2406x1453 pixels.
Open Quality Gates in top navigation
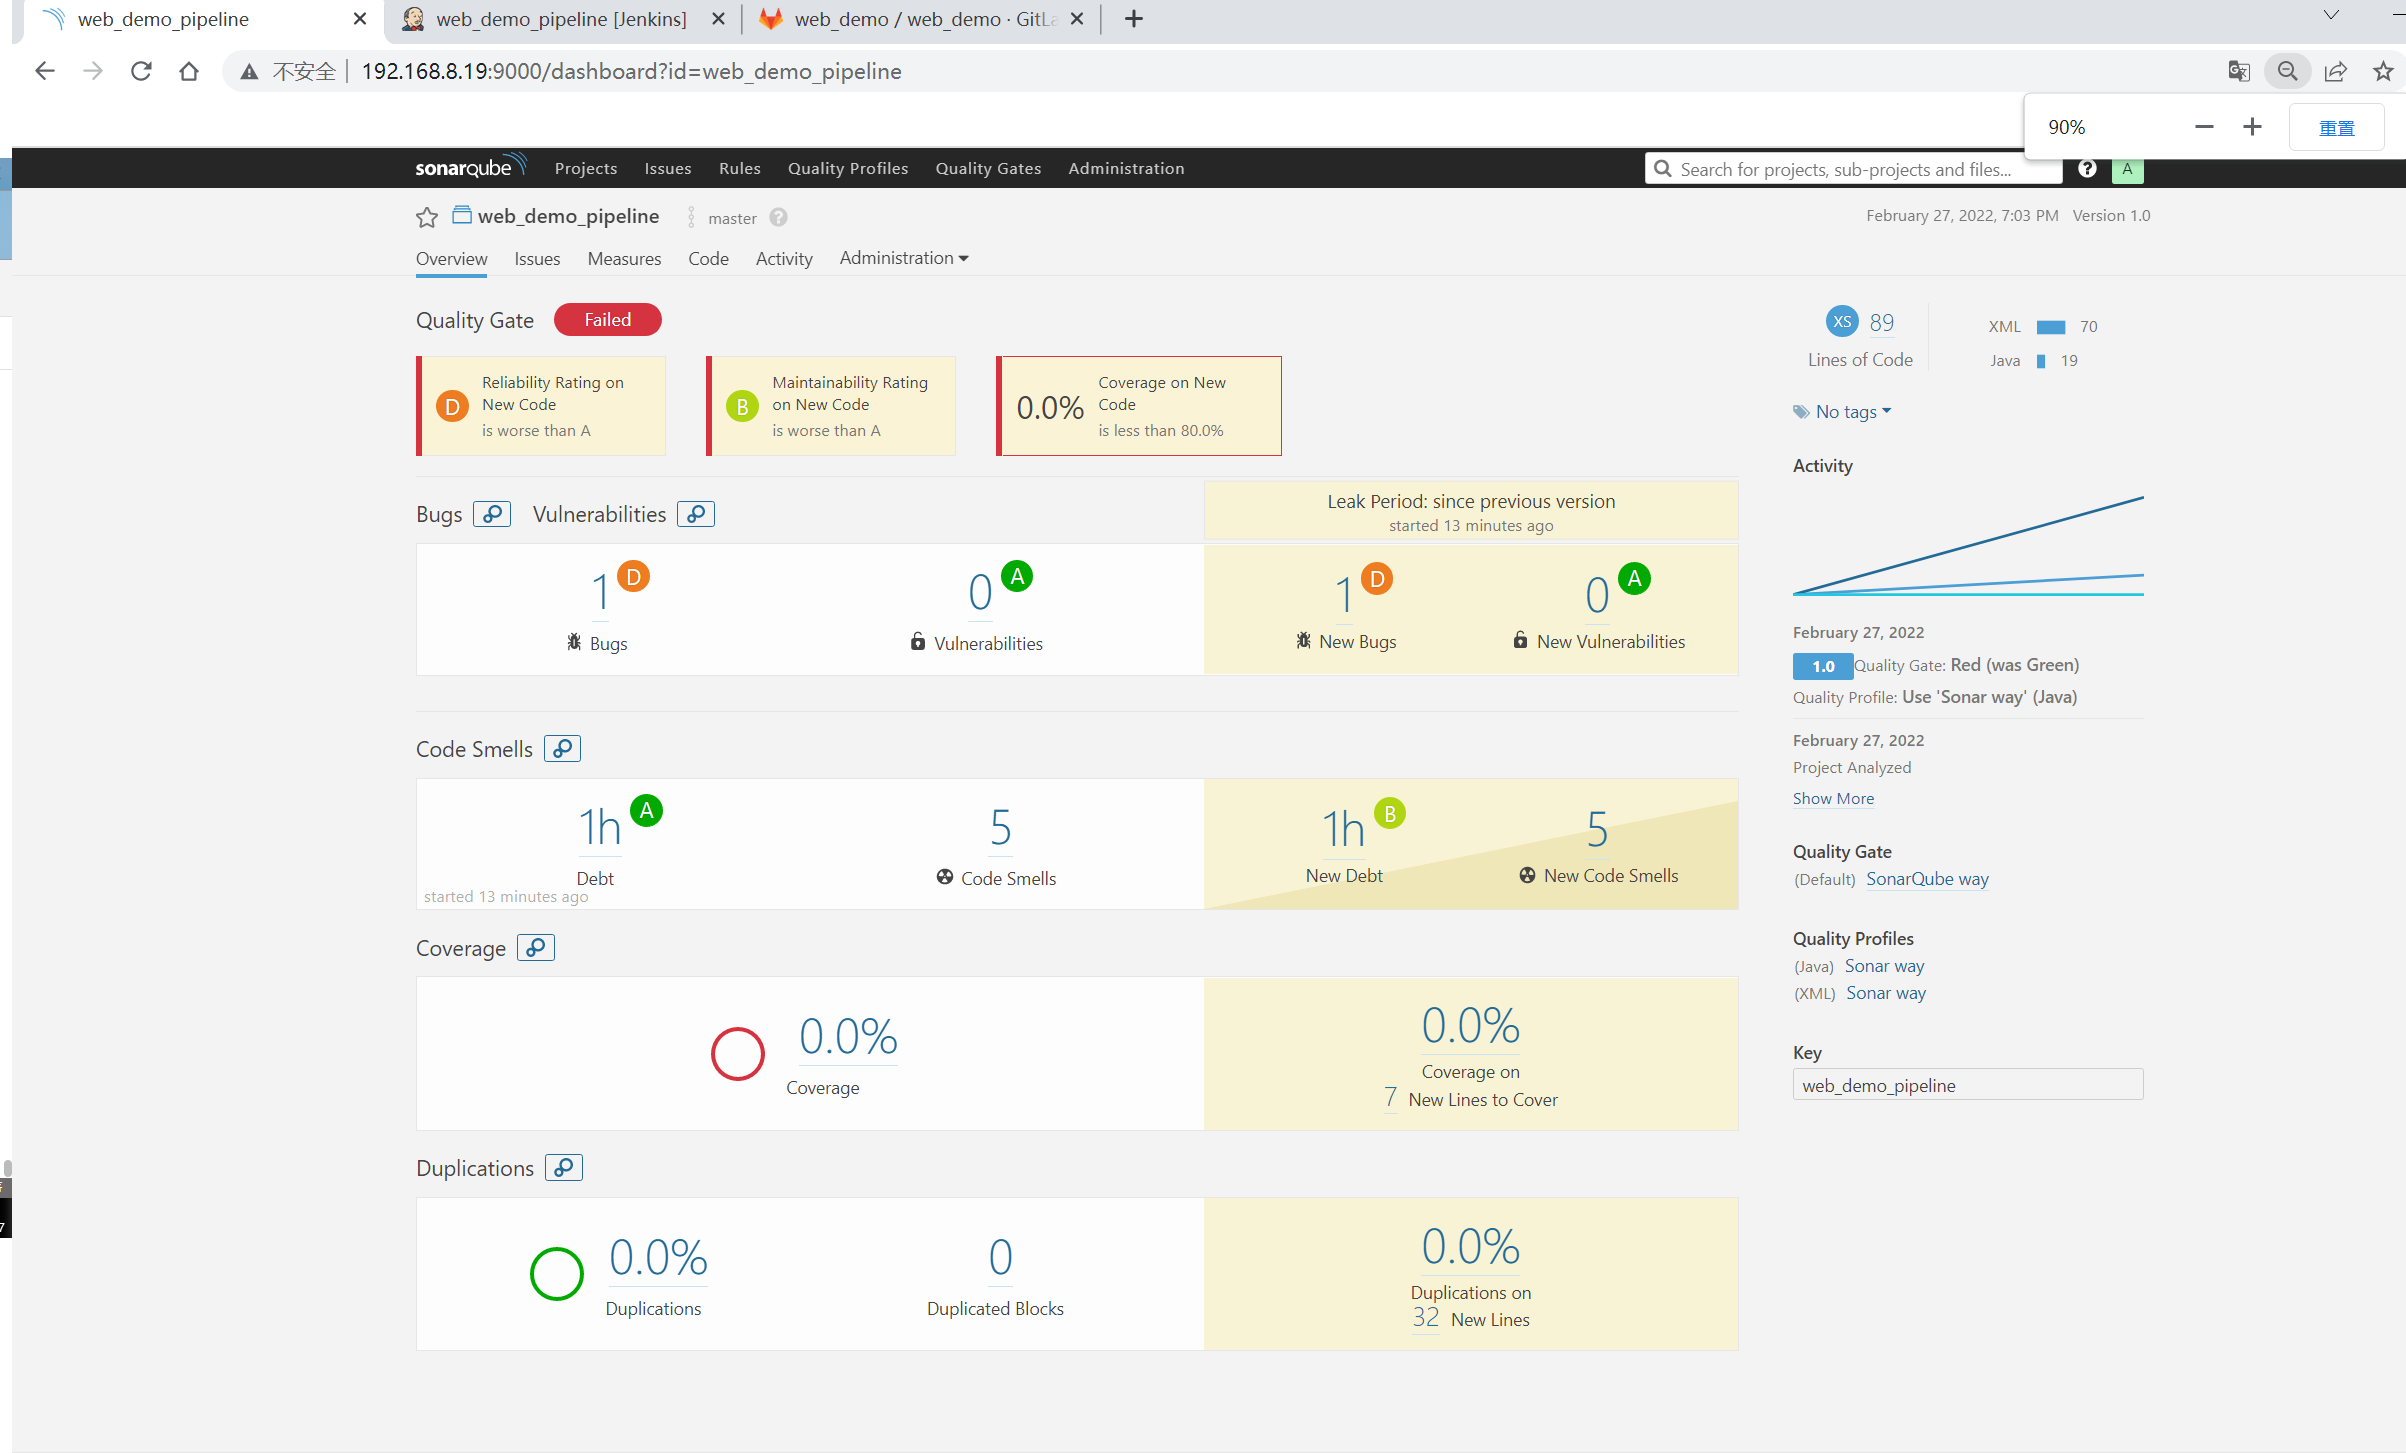tap(988, 168)
